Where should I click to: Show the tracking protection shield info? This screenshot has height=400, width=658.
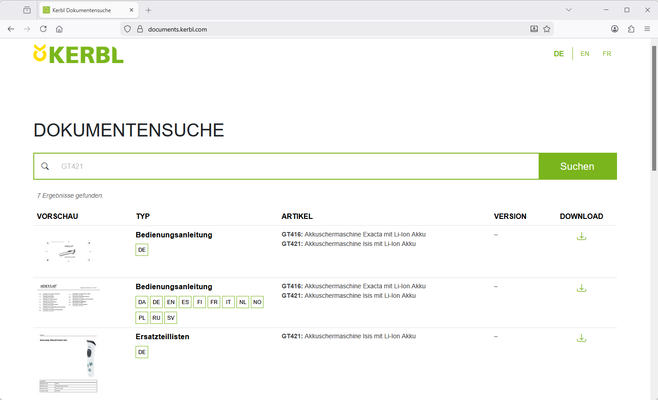pyautogui.click(x=128, y=29)
